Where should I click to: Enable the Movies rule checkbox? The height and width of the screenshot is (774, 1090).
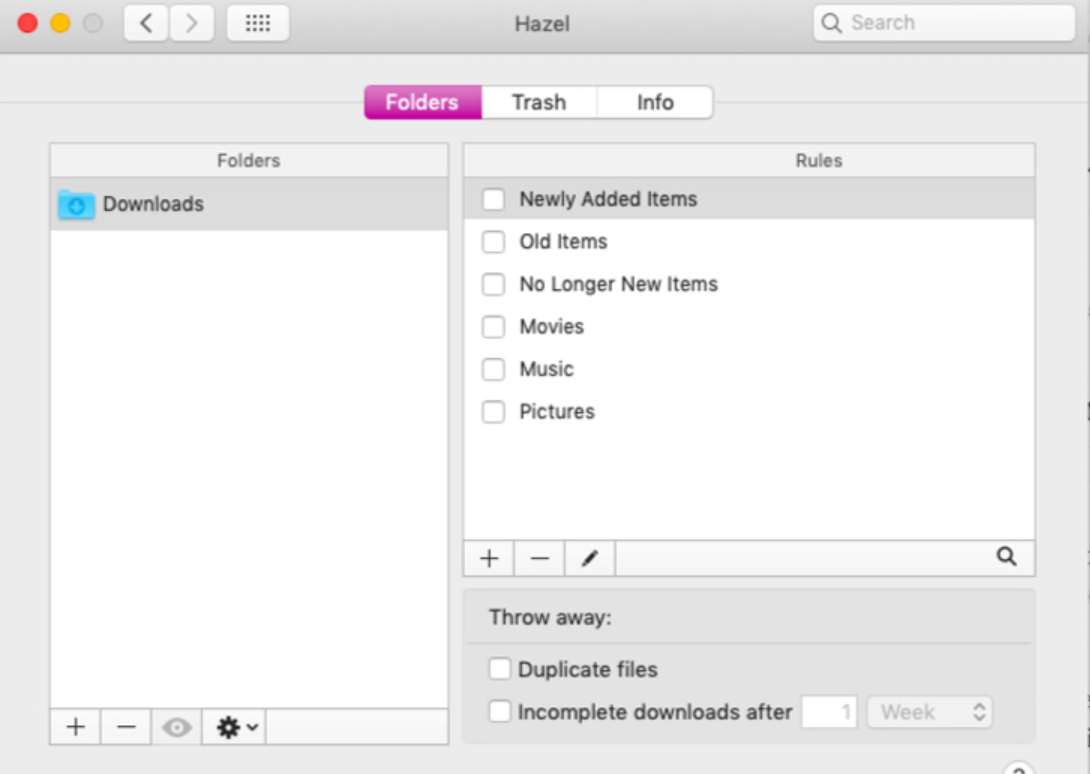tap(494, 327)
